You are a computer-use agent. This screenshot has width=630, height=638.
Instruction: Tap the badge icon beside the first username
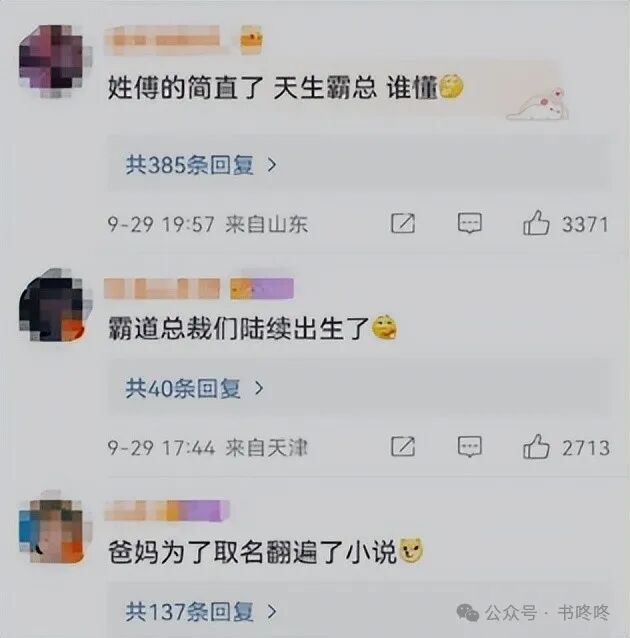tap(251, 40)
